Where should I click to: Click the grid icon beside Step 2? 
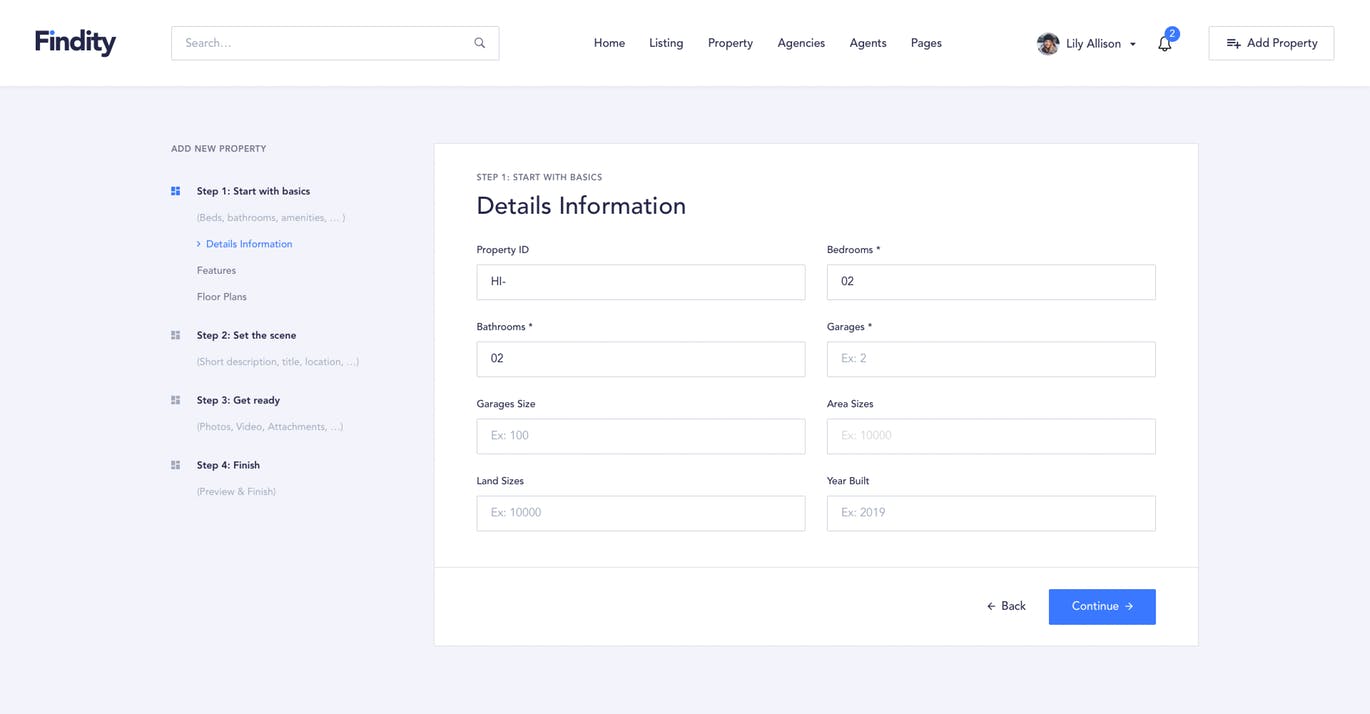[175, 335]
